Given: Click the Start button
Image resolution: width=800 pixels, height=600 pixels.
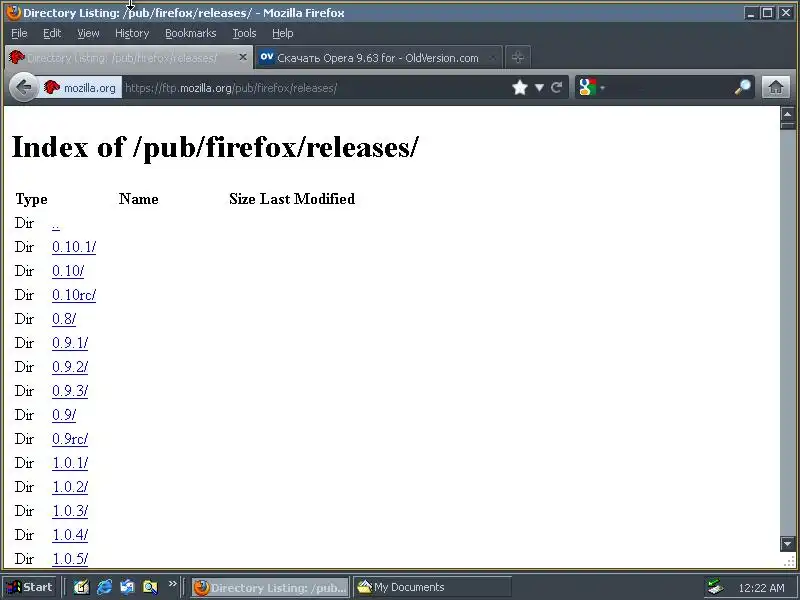Looking at the screenshot, I should coord(30,587).
